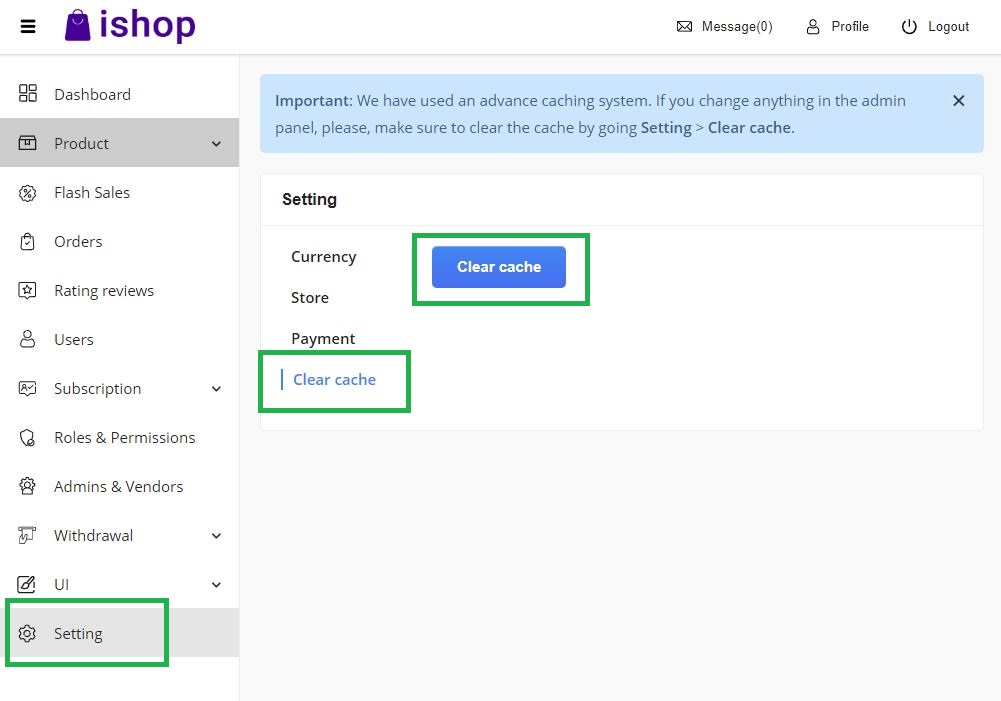
Task: Select the Currency settings tab
Action: [323, 256]
